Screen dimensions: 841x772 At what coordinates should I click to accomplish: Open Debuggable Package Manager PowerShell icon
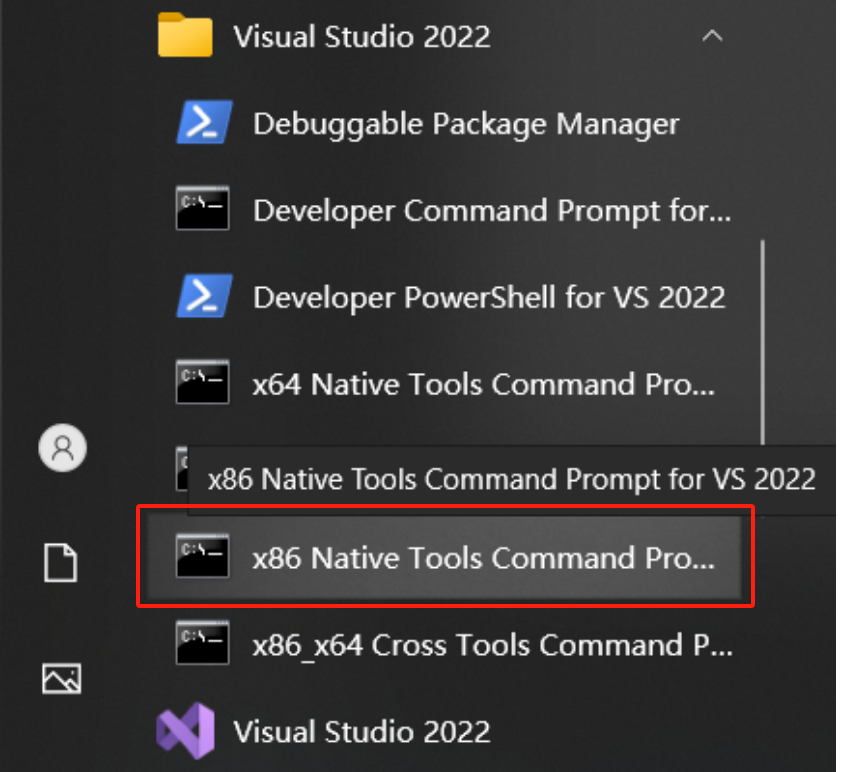click(204, 123)
